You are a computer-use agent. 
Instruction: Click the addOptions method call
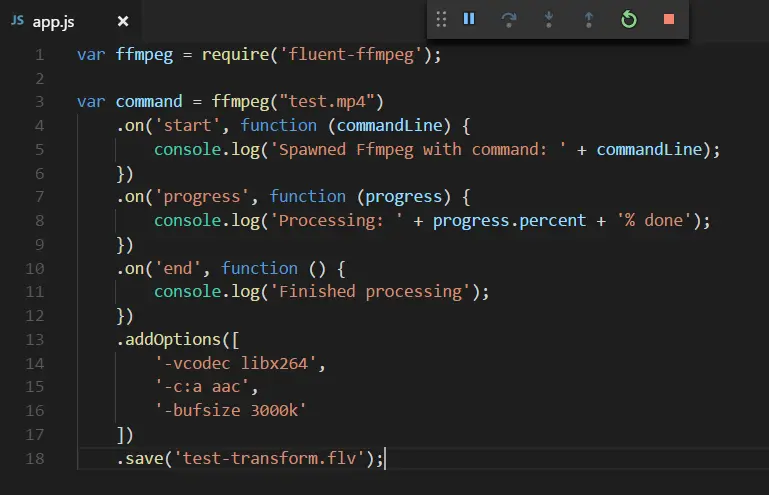173,339
